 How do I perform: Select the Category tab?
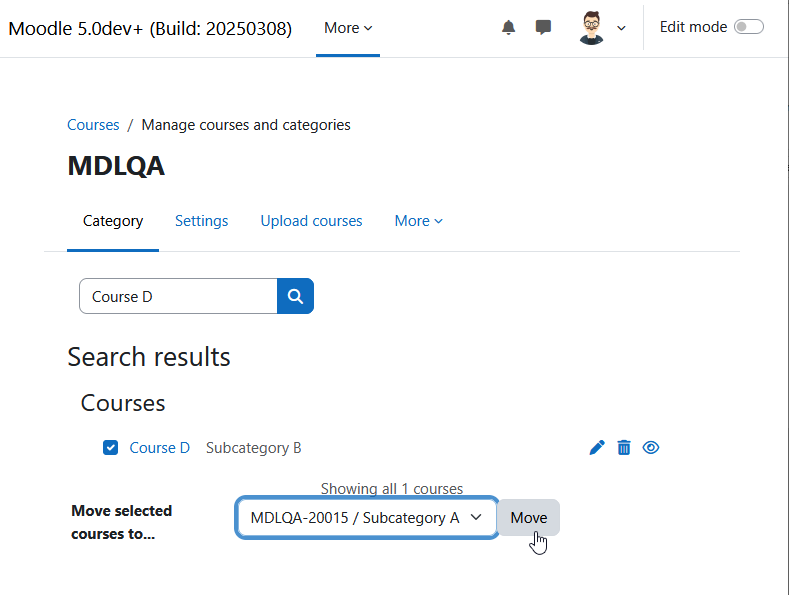[113, 221]
